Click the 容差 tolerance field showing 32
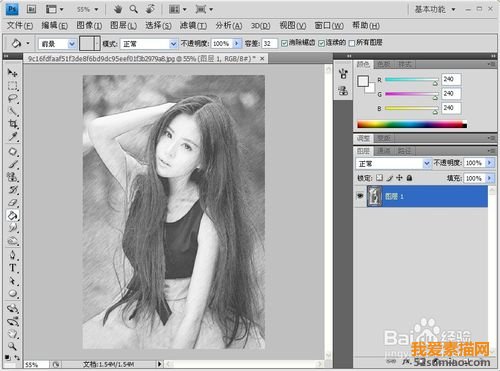This screenshot has width=500, height=371. (x=269, y=44)
